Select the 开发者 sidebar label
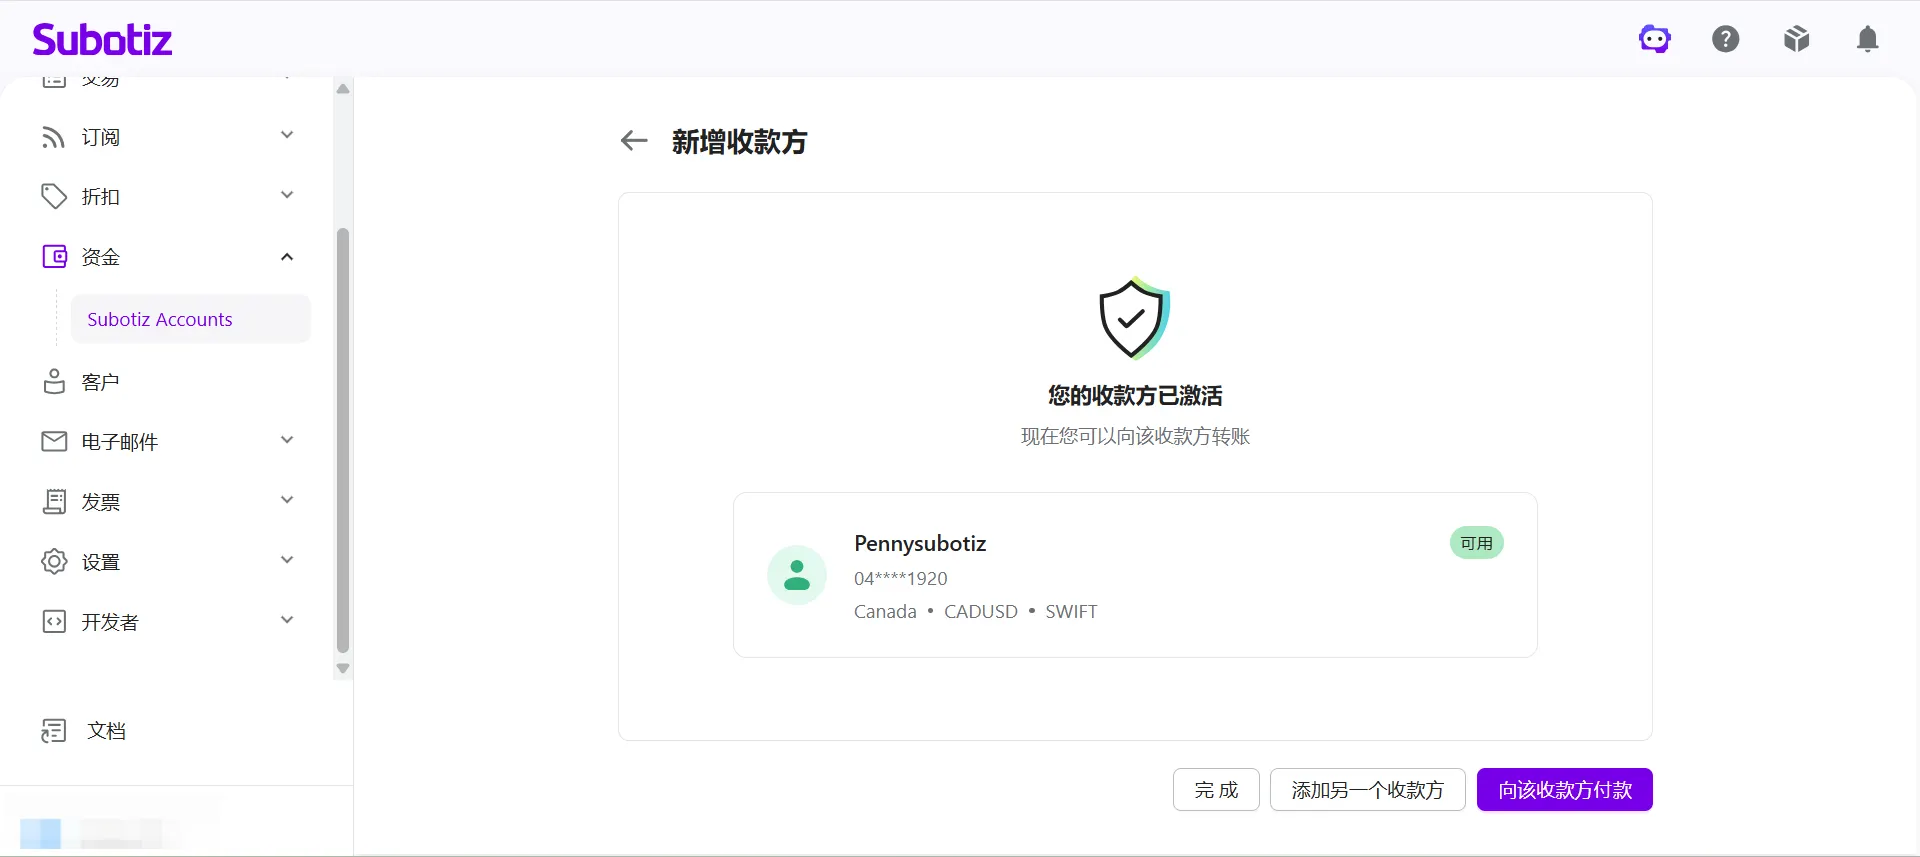The height and width of the screenshot is (857, 1920). (110, 622)
